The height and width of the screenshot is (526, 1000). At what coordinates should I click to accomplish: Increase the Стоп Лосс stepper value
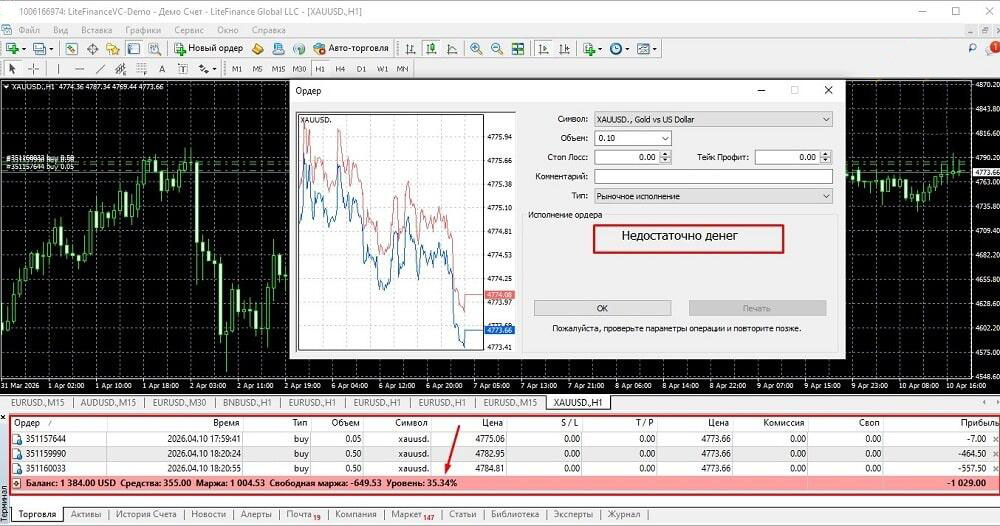665,154
